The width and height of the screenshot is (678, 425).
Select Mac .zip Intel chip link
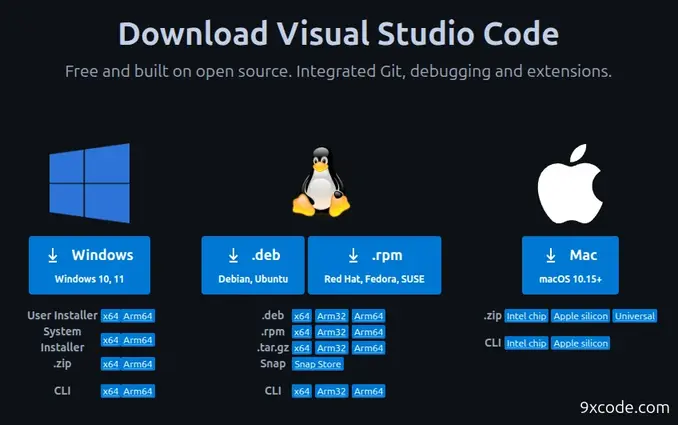coord(526,316)
